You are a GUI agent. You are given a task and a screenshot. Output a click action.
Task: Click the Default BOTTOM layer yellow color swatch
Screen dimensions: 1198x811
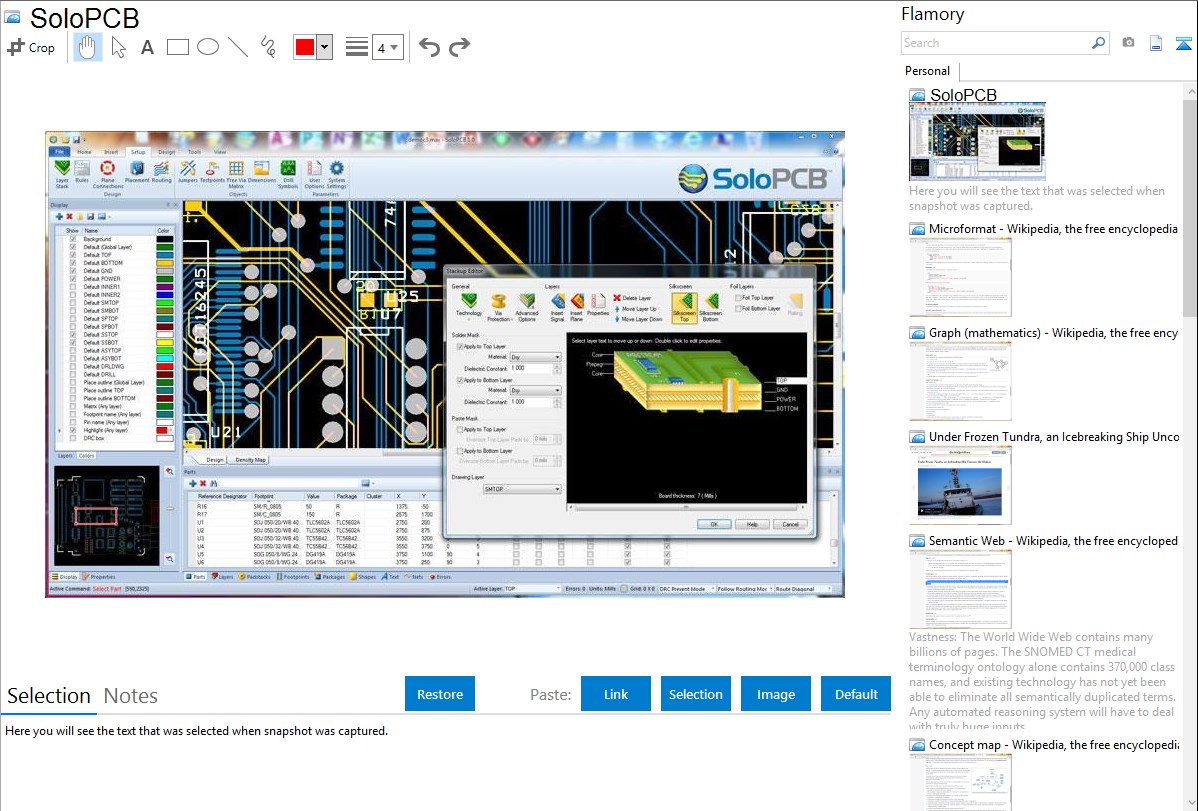[x=164, y=263]
